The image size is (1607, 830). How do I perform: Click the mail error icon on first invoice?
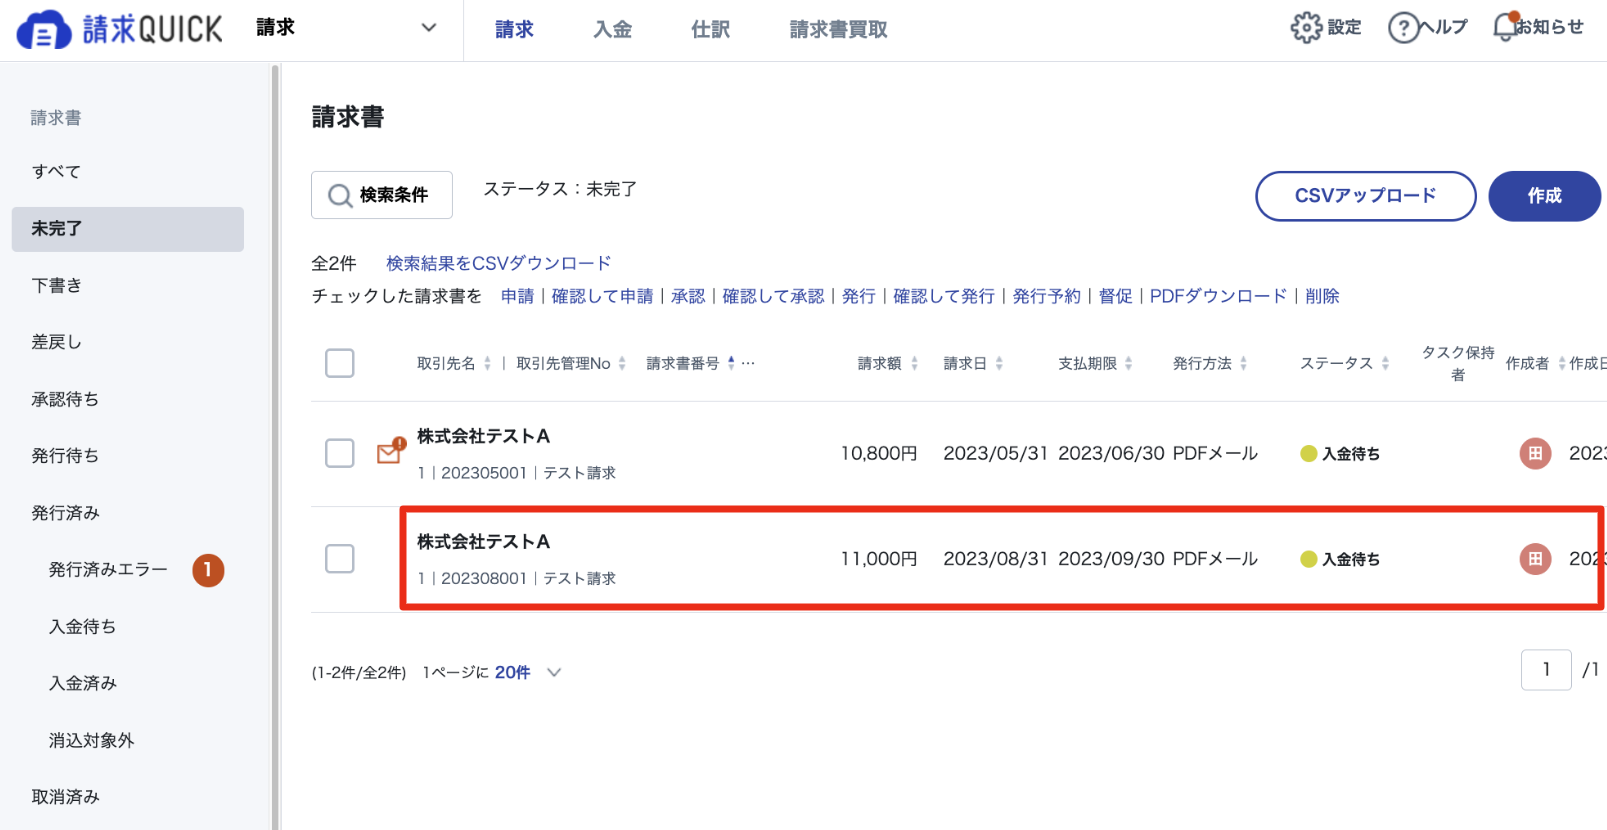point(391,451)
